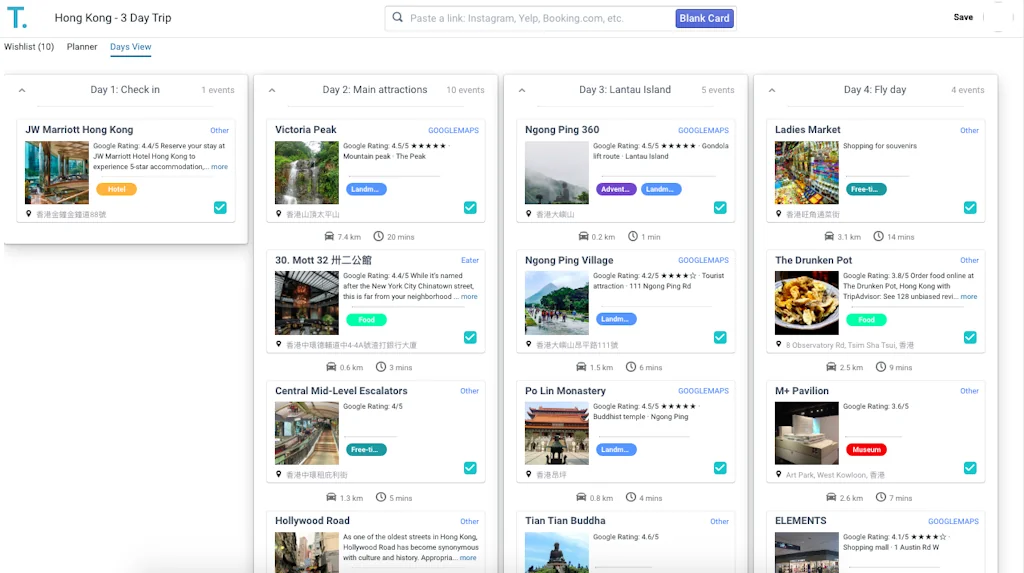Click the T. app logo
The image size is (1024, 573).
pos(16,17)
